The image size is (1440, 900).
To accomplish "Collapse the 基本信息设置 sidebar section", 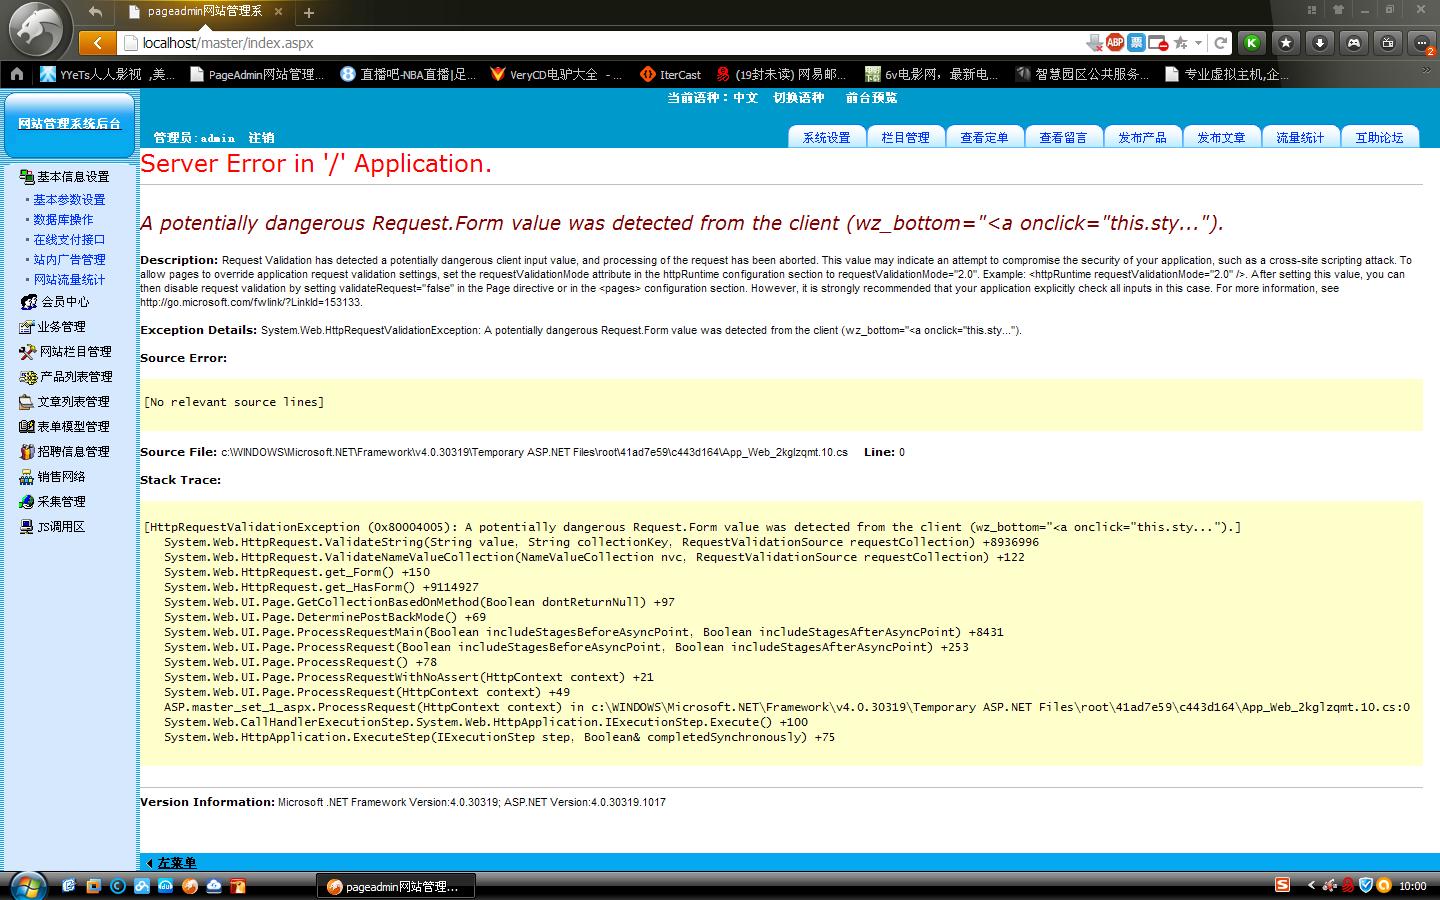I will click(73, 177).
